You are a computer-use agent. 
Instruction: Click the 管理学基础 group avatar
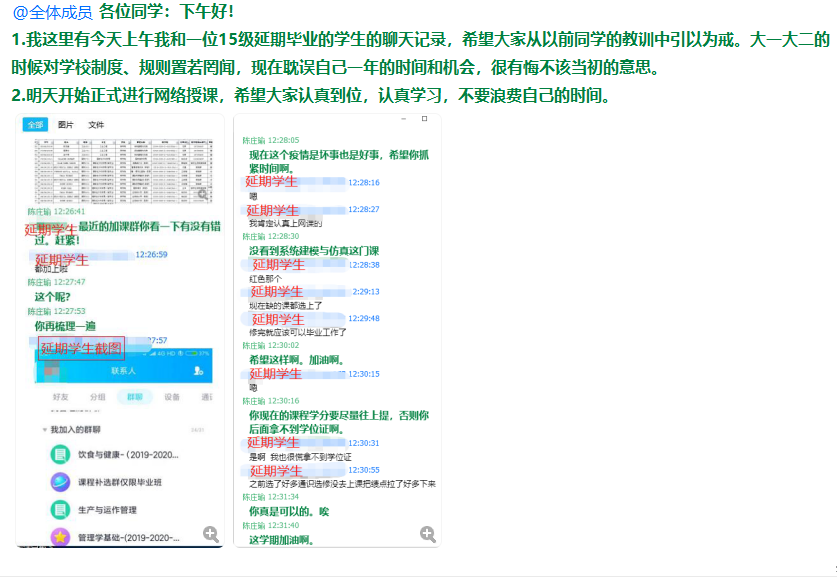pos(60,537)
